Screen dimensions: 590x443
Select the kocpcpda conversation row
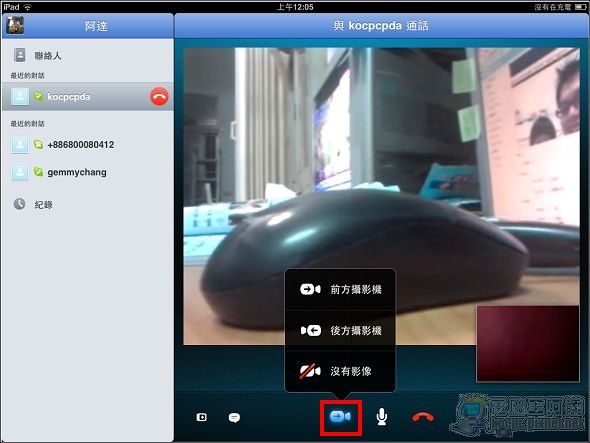pos(87,97)
